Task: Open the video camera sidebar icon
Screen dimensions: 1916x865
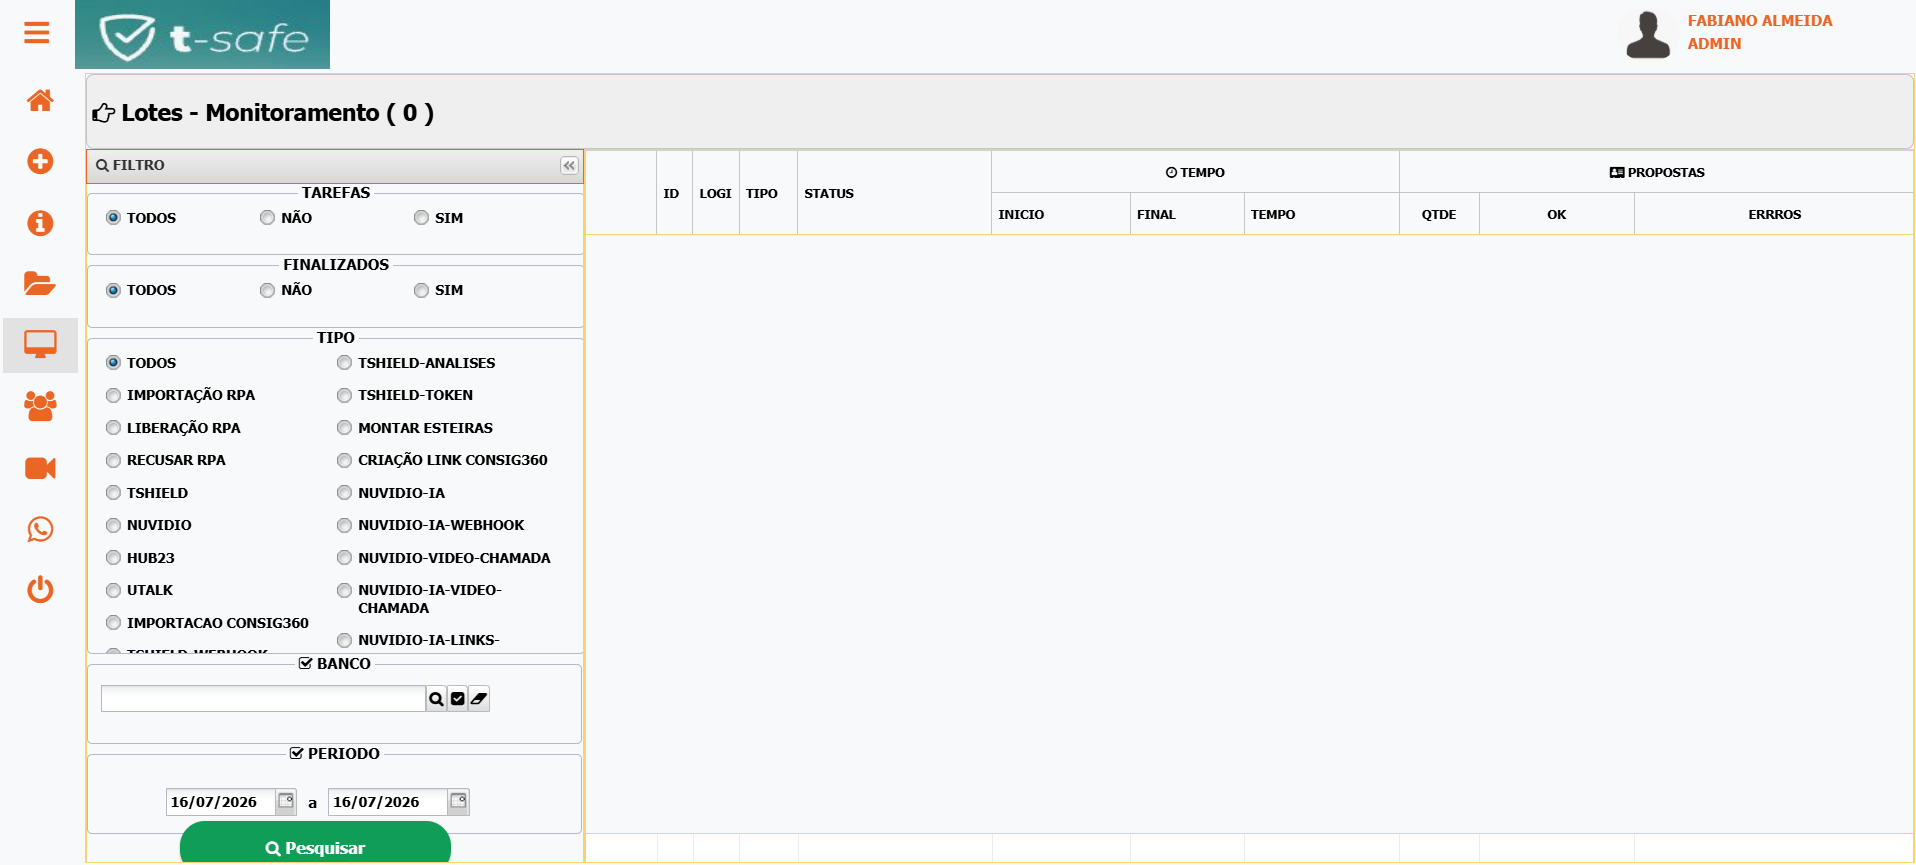Action: pos(40,468)
